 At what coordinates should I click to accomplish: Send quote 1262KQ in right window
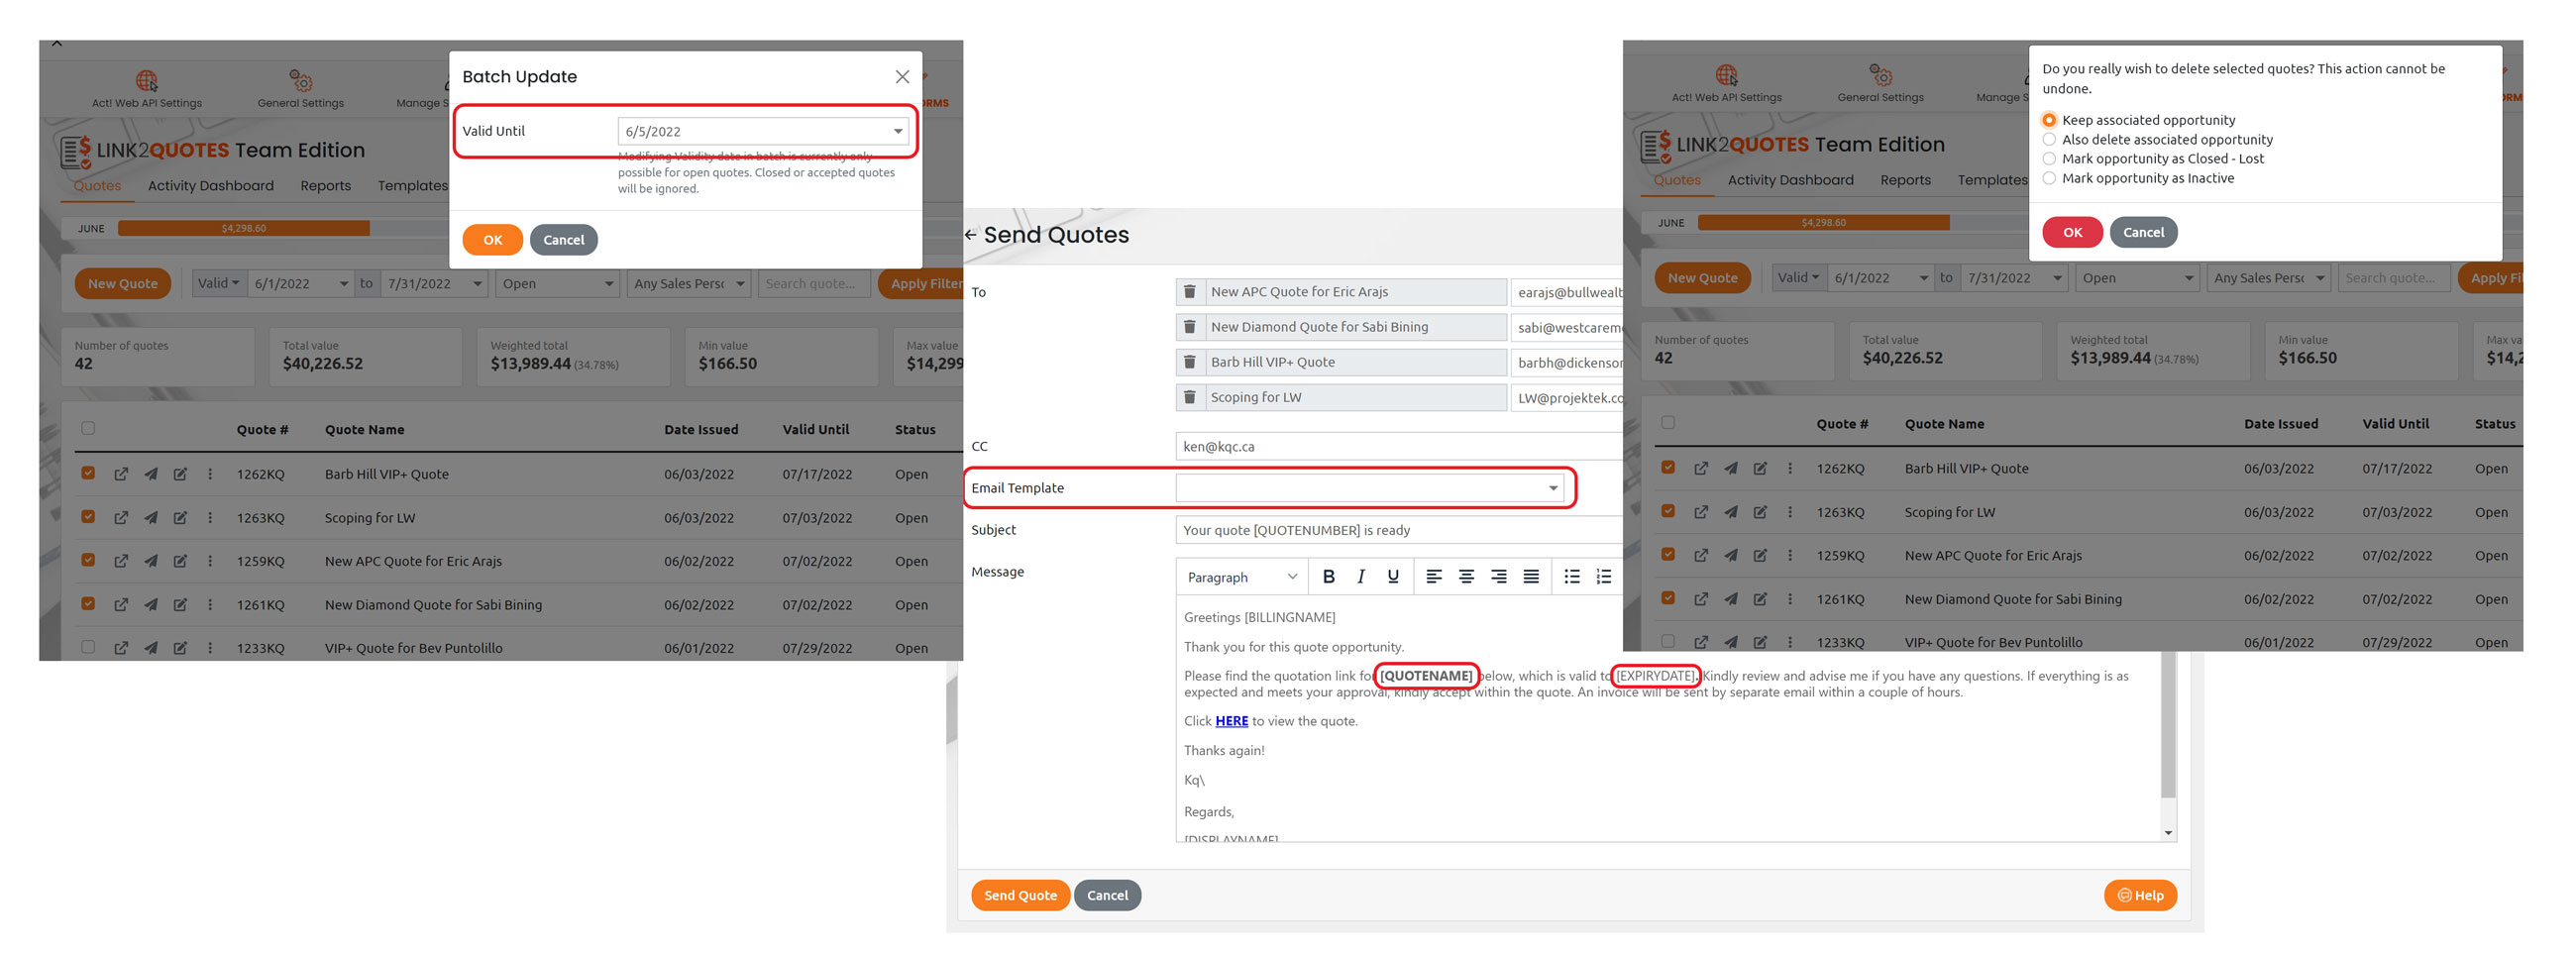tap(1730, 468)
